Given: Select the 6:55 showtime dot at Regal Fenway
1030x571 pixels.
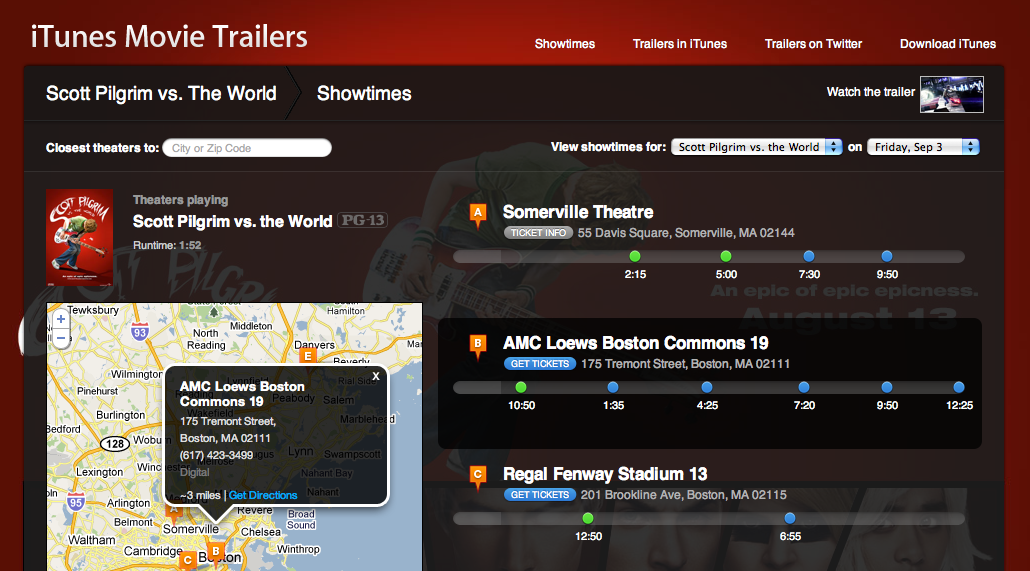Looking at the screenshot, I should tap(790, 518).
